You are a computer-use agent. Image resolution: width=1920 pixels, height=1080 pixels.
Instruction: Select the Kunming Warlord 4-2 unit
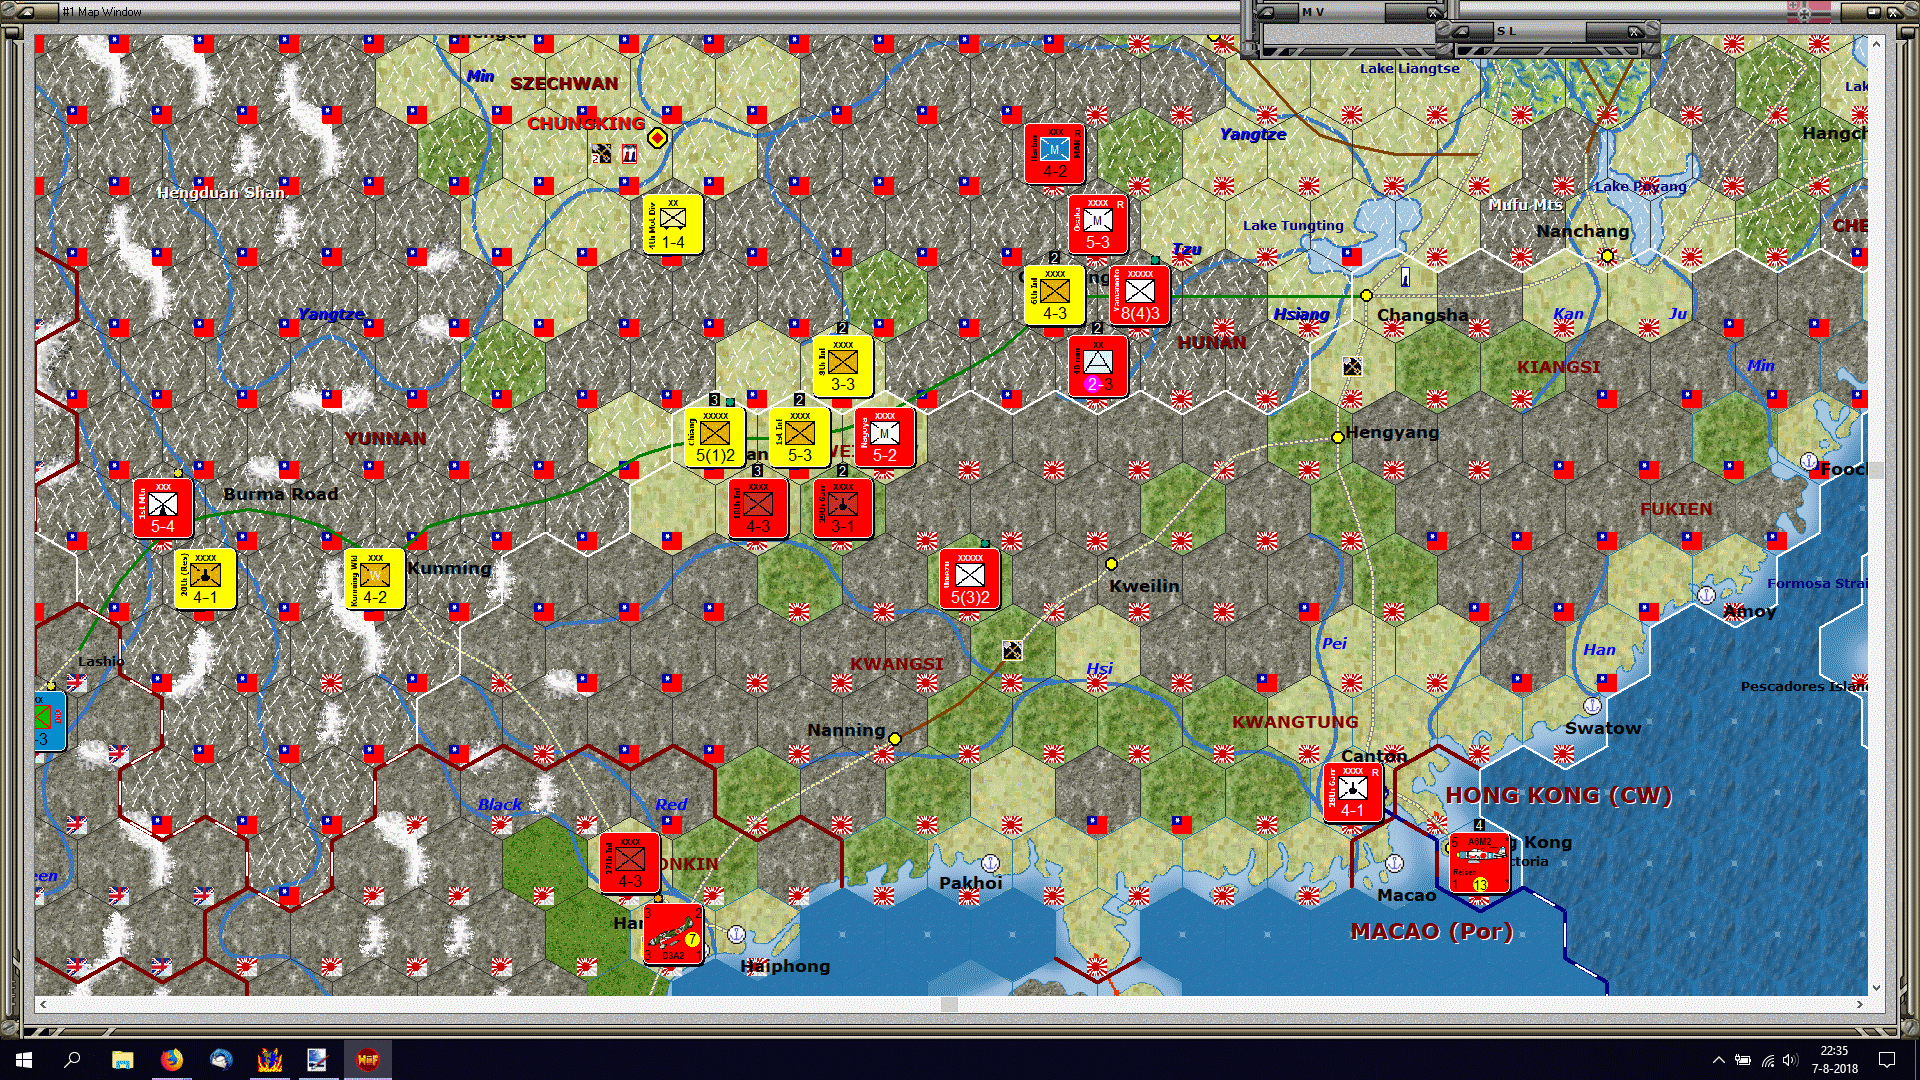pyautogui.click(x=374, y=580)
